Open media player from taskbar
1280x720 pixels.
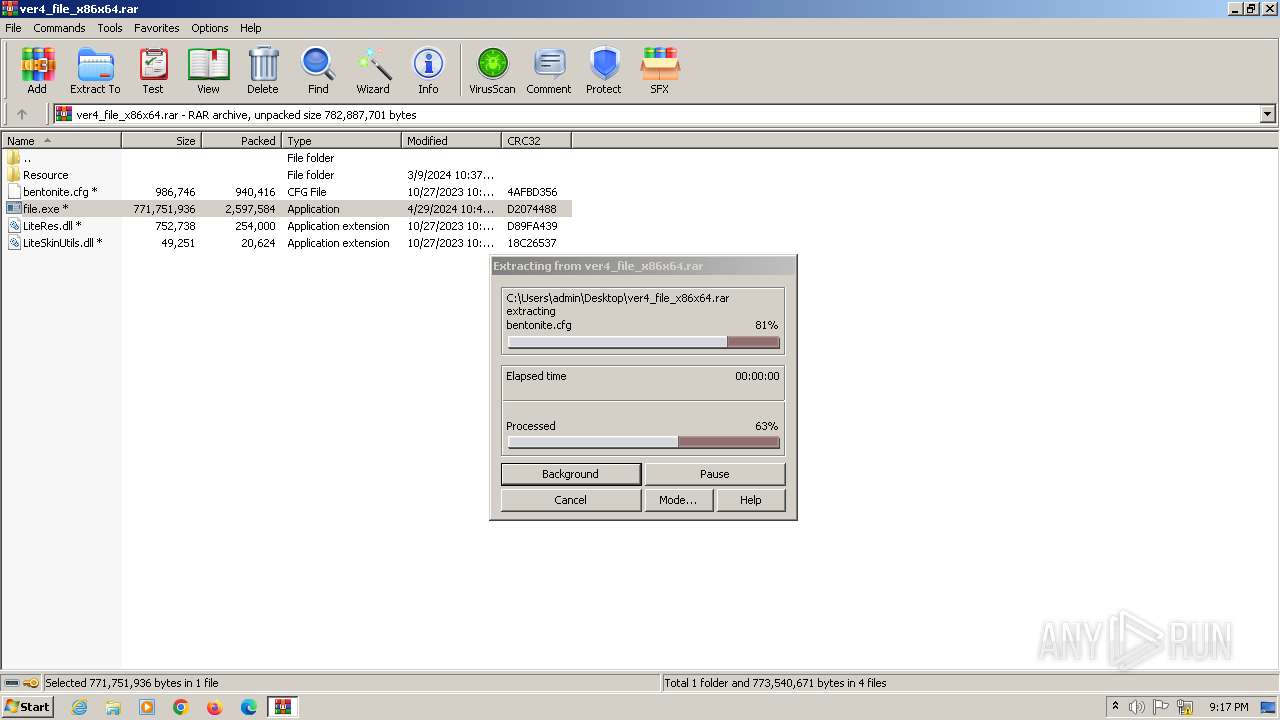click(x=147, y=707)
